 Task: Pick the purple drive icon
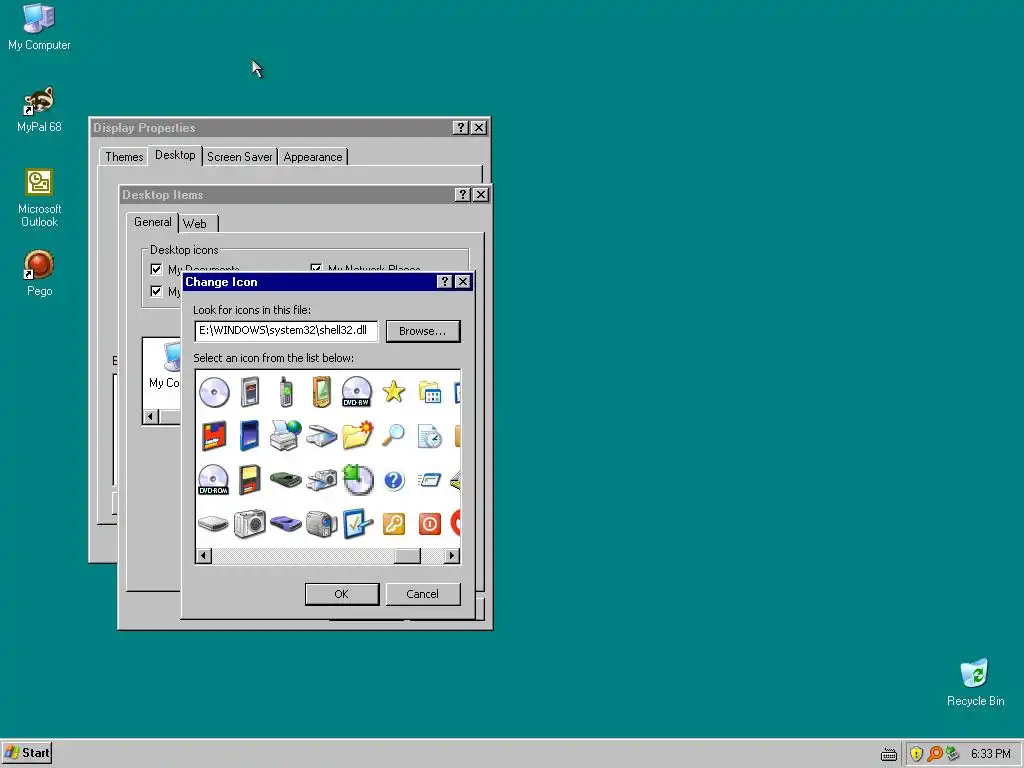pos(285,524)
